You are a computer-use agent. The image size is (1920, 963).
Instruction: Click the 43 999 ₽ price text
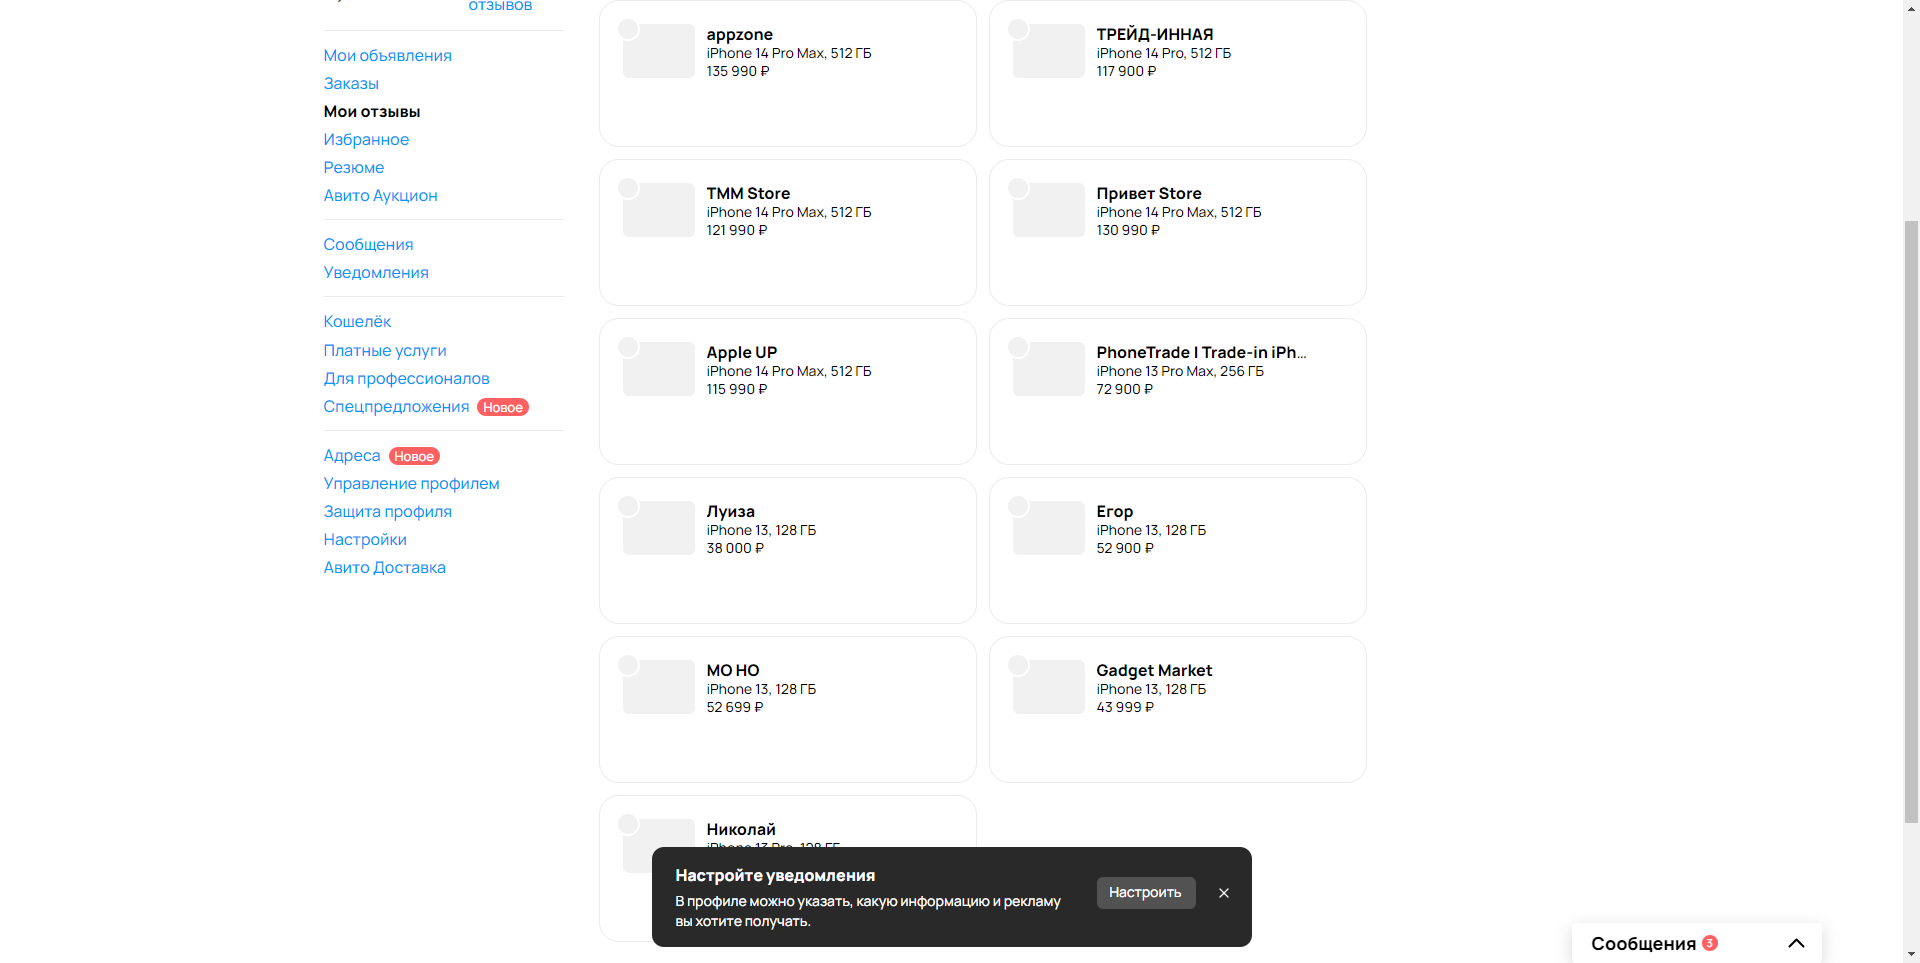point(1125,708)
